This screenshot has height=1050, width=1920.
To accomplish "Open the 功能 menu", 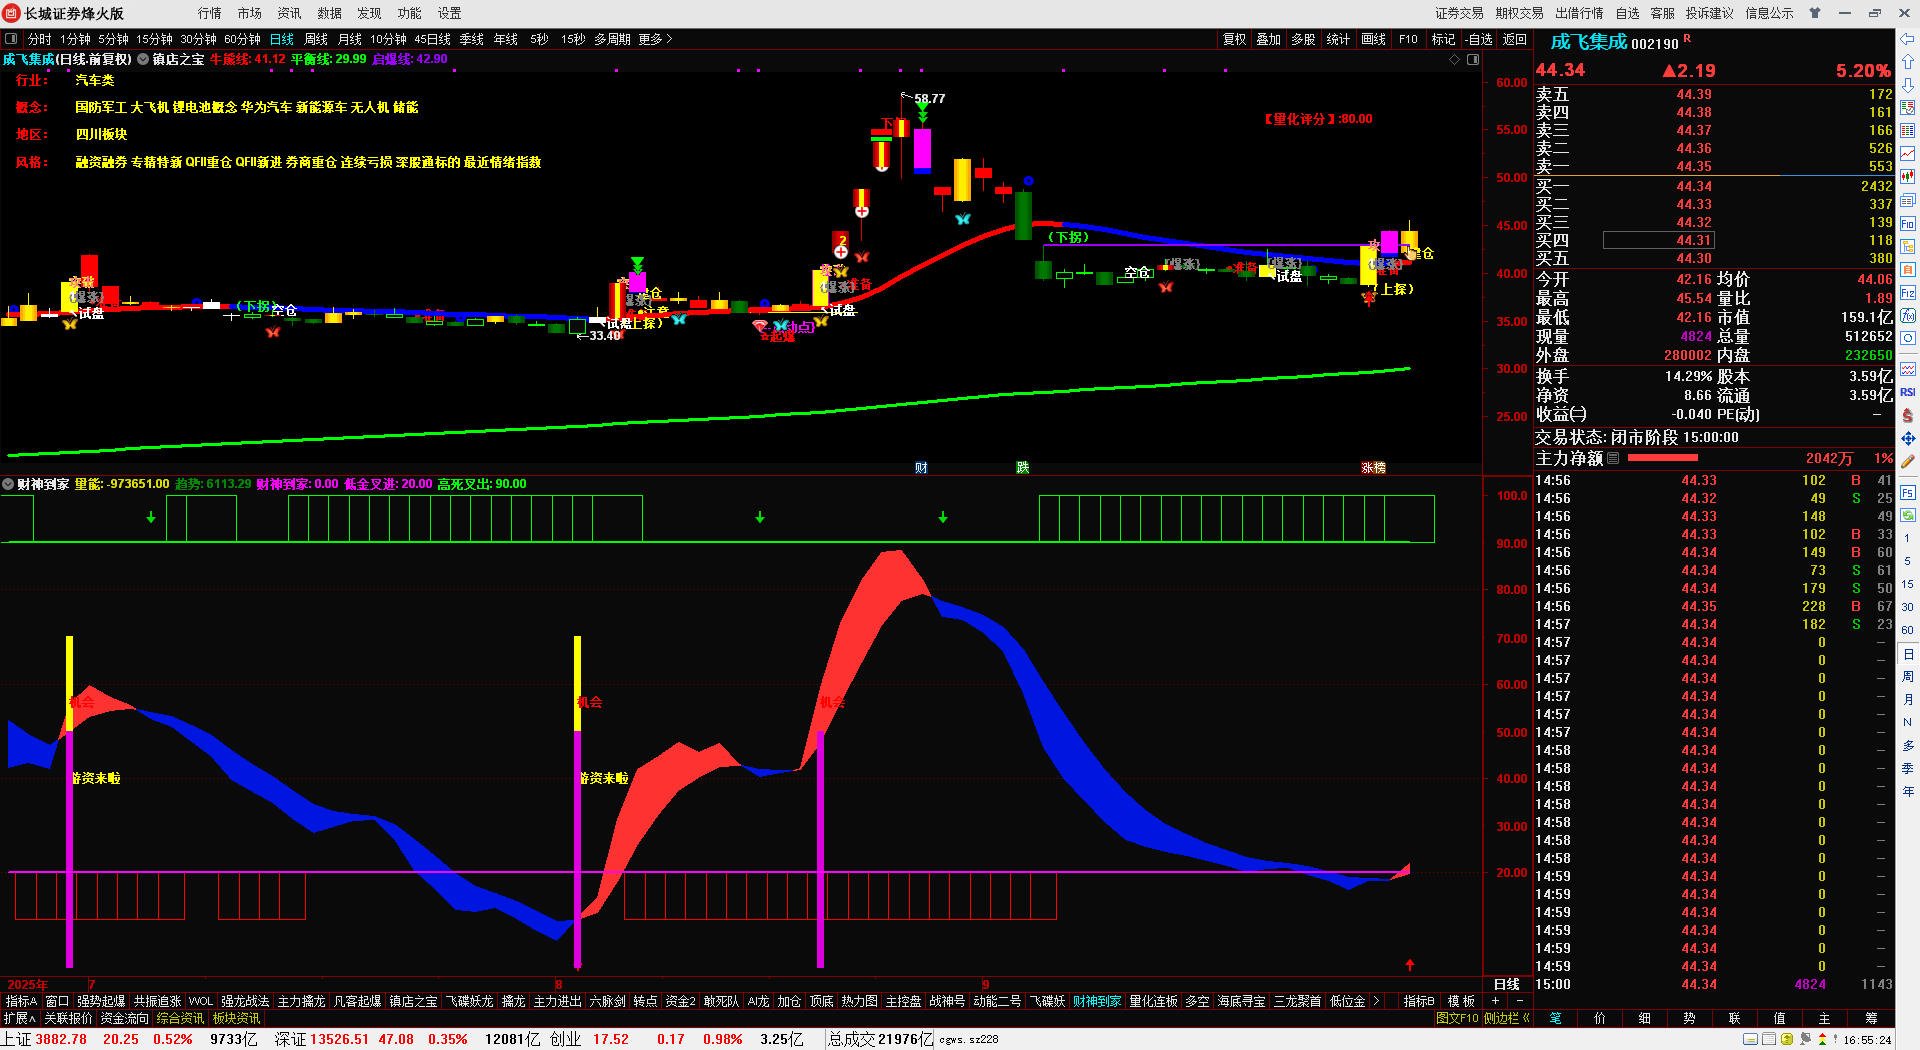I will point(410,13).
